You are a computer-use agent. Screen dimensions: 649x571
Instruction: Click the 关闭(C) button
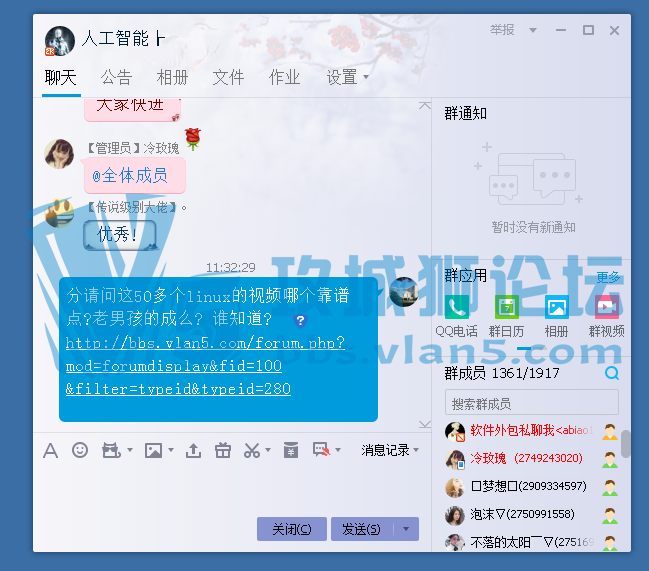292,529
